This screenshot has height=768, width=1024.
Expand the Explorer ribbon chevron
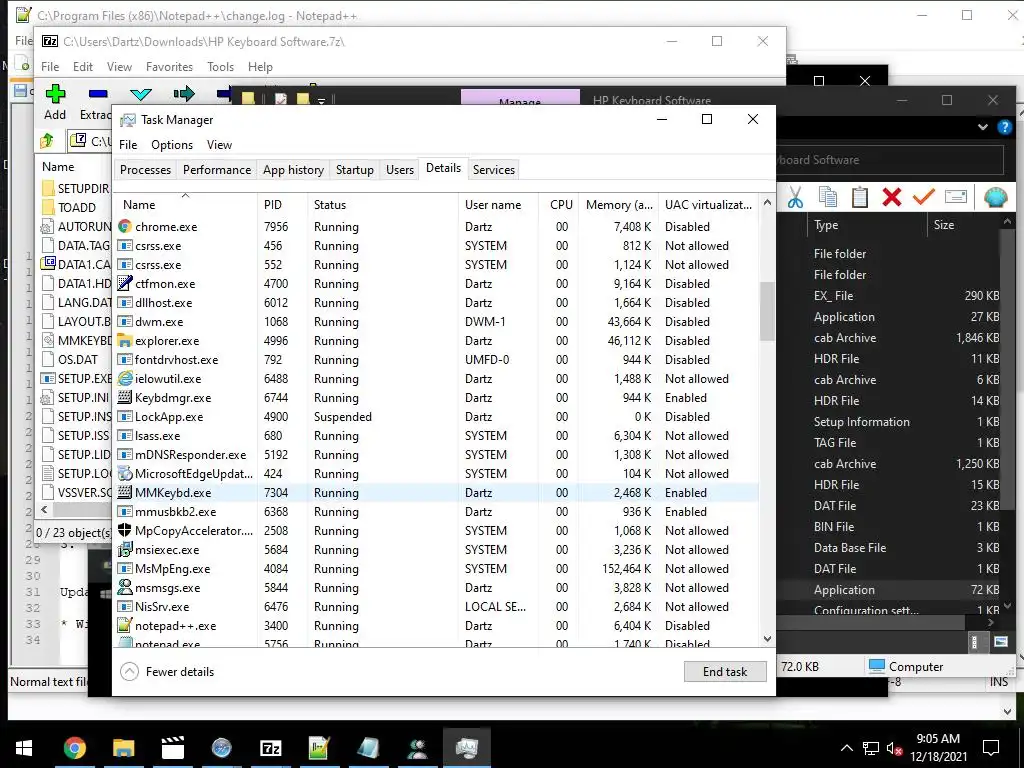tap(983, 127)
